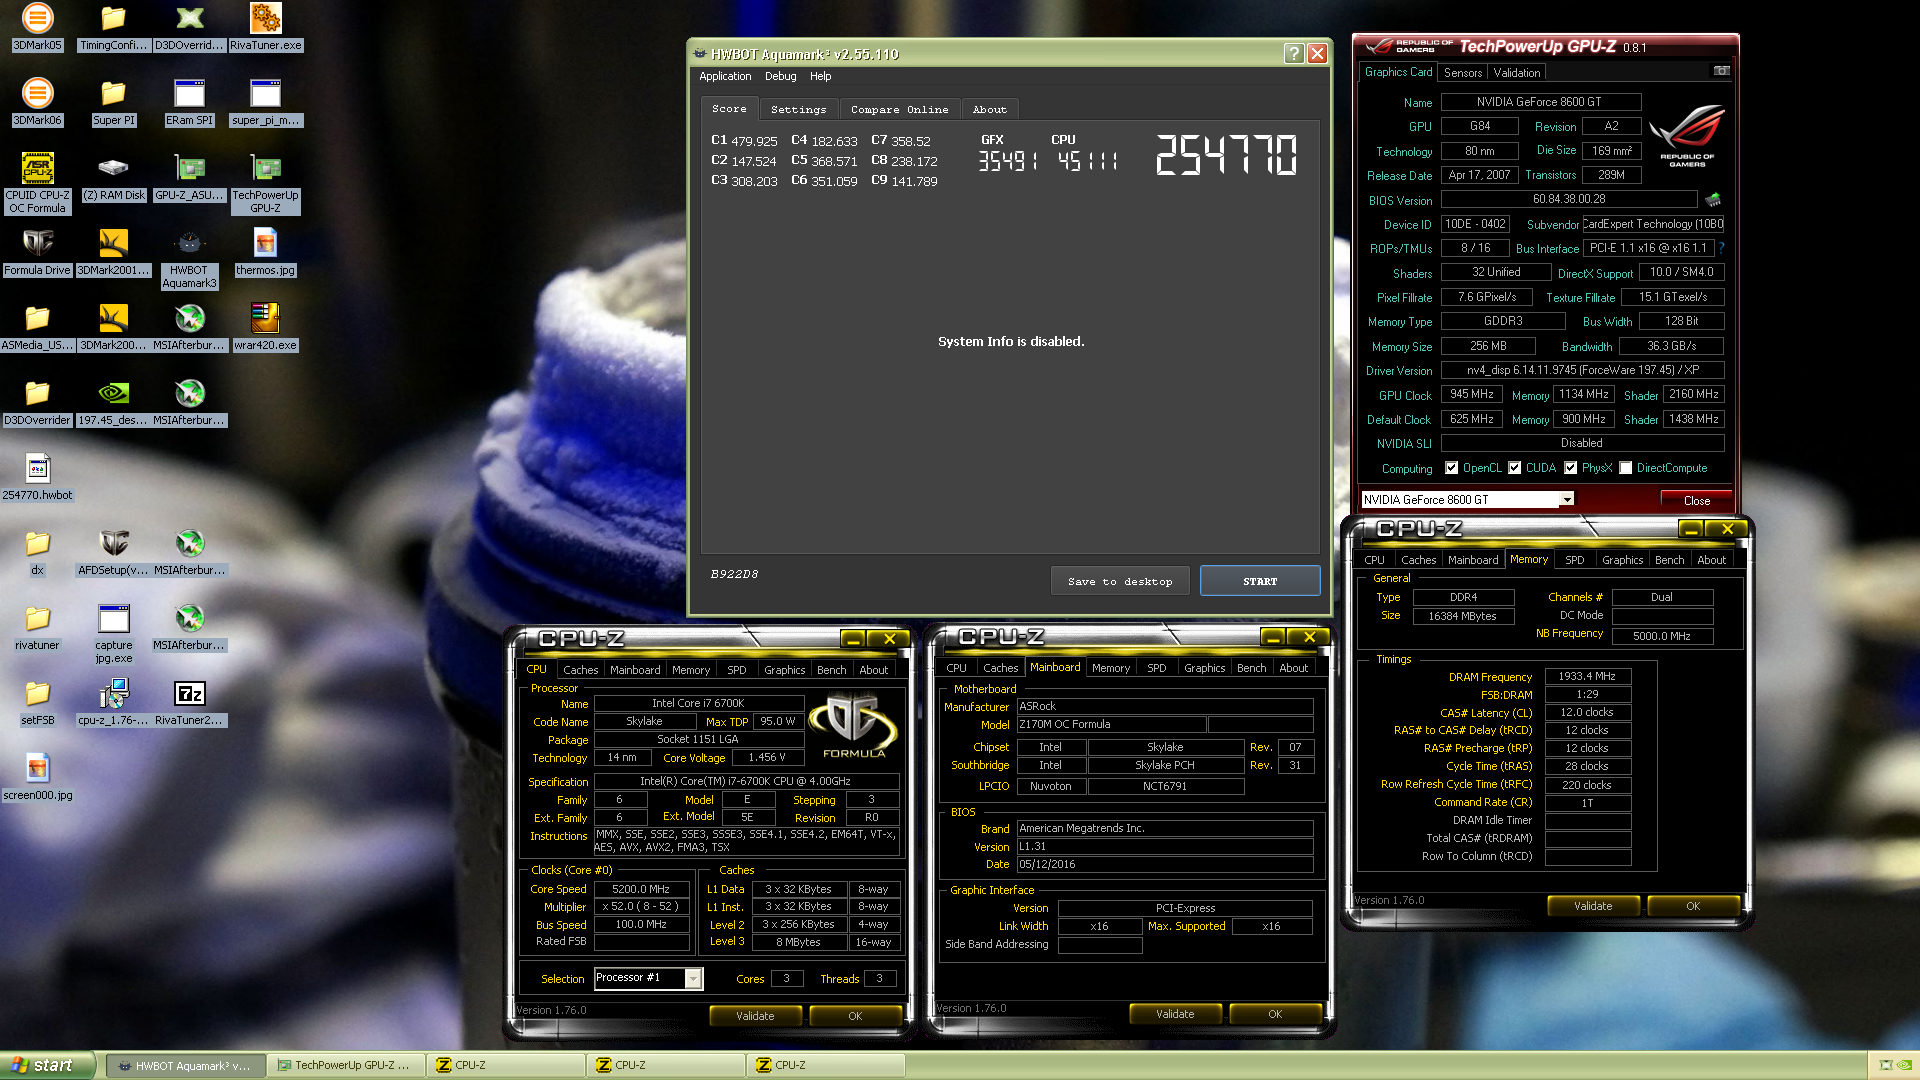Open the (Z) RAM Disk icon
The width and height of the screenshot is (1920, 1080).
click(x=113, y=177)
